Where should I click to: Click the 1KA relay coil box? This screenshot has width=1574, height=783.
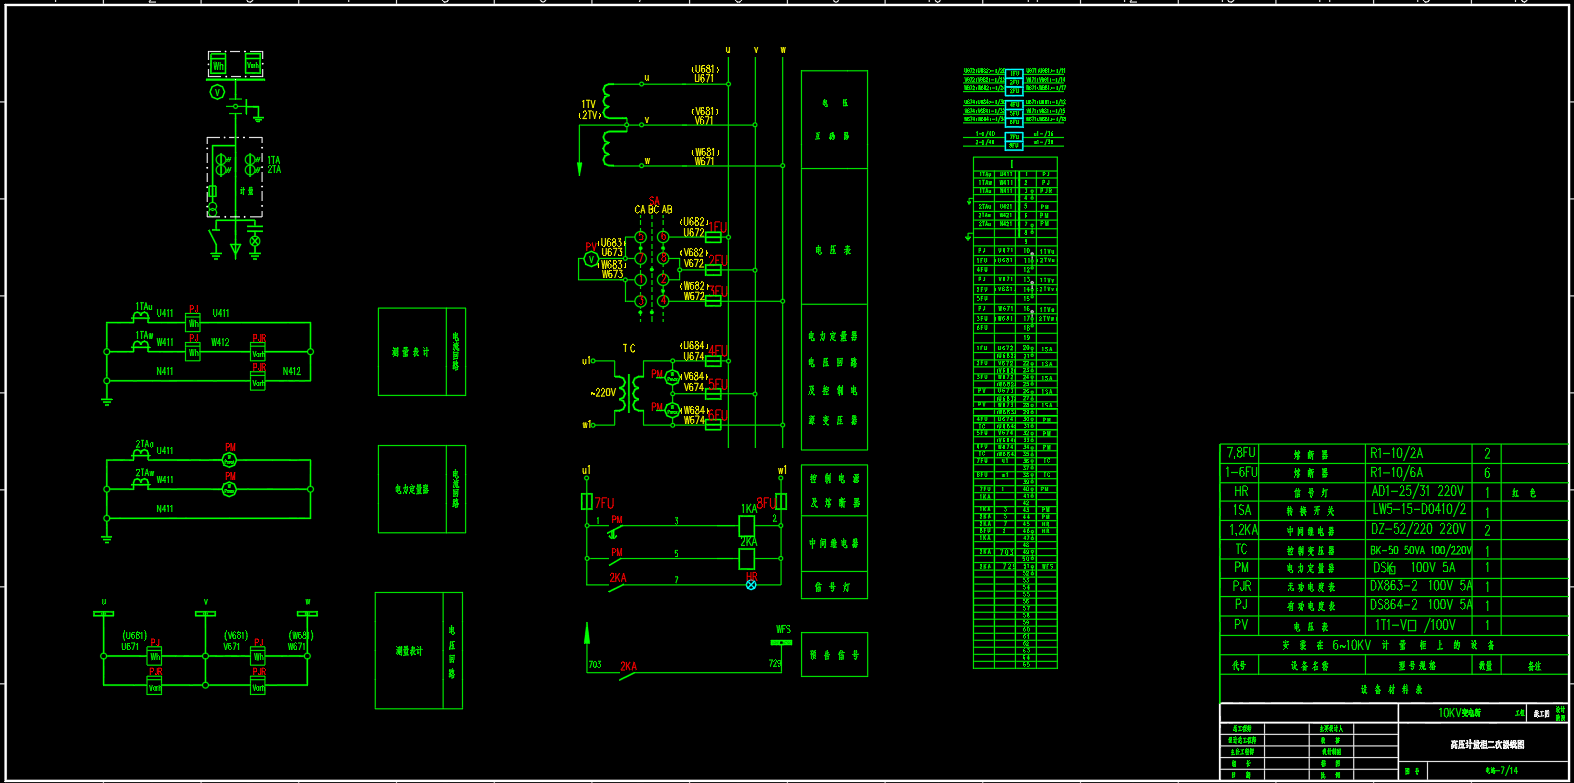click(x=747, y=526)
